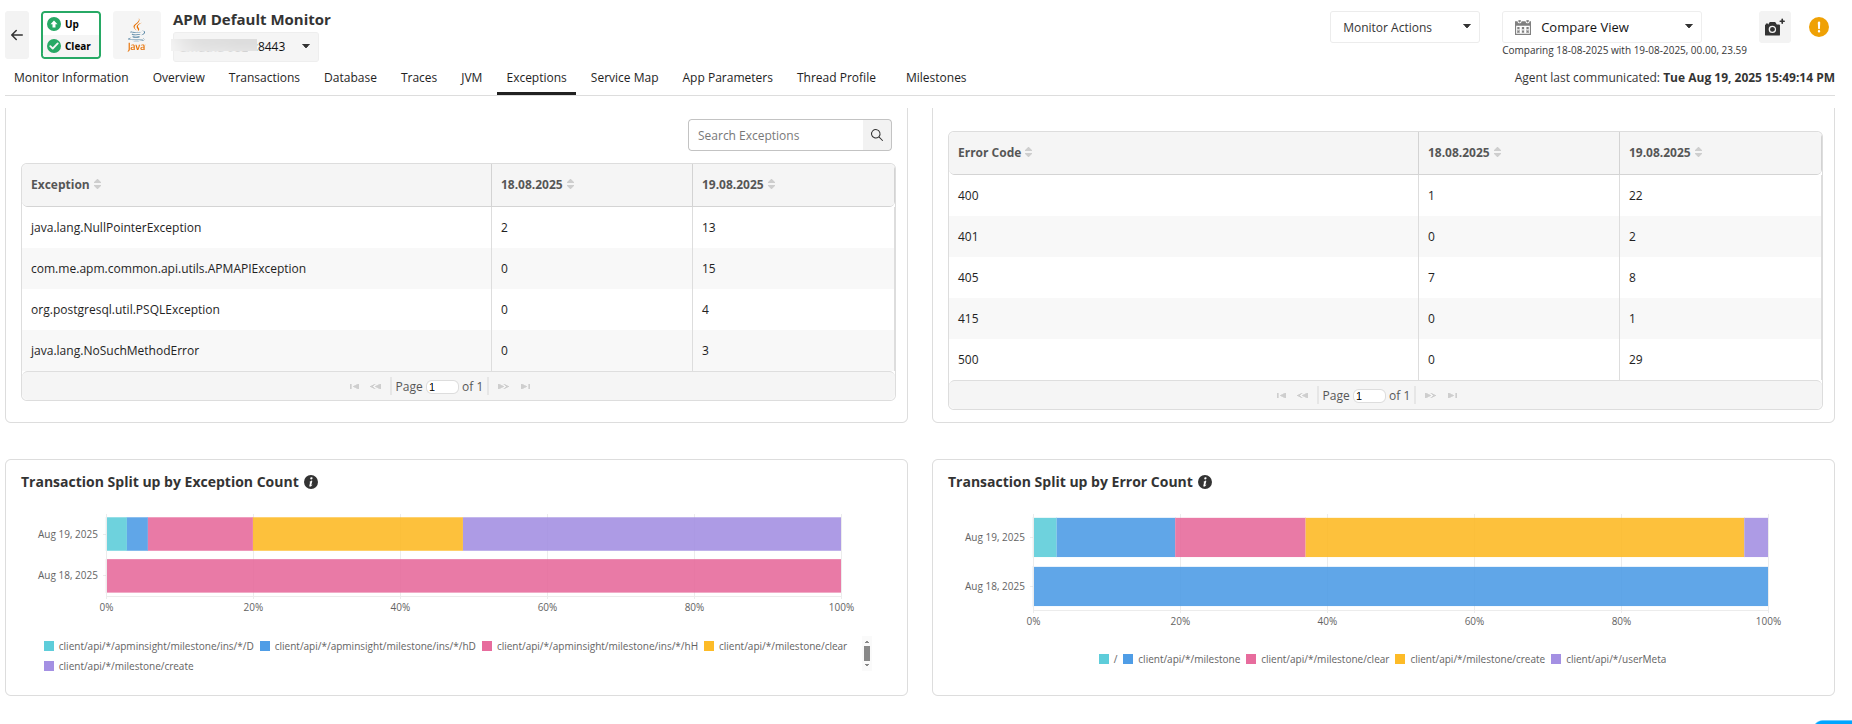Switch to the Transactions tab
The height and width of the screenshot is (724, 1852).
[x=264, y=78]
